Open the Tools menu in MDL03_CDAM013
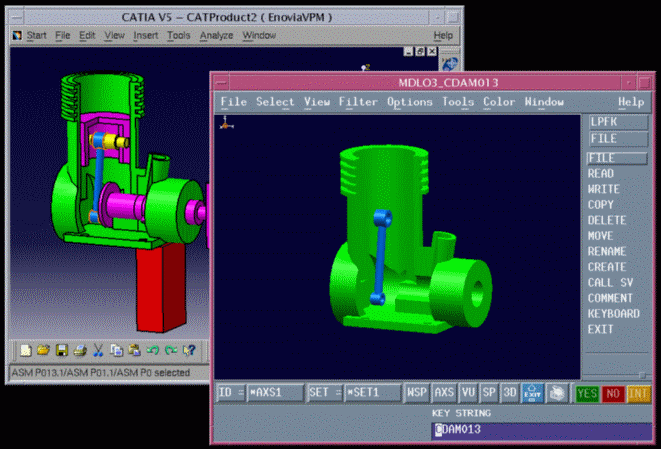Screen dimensions: 661x449 (458, 102)
